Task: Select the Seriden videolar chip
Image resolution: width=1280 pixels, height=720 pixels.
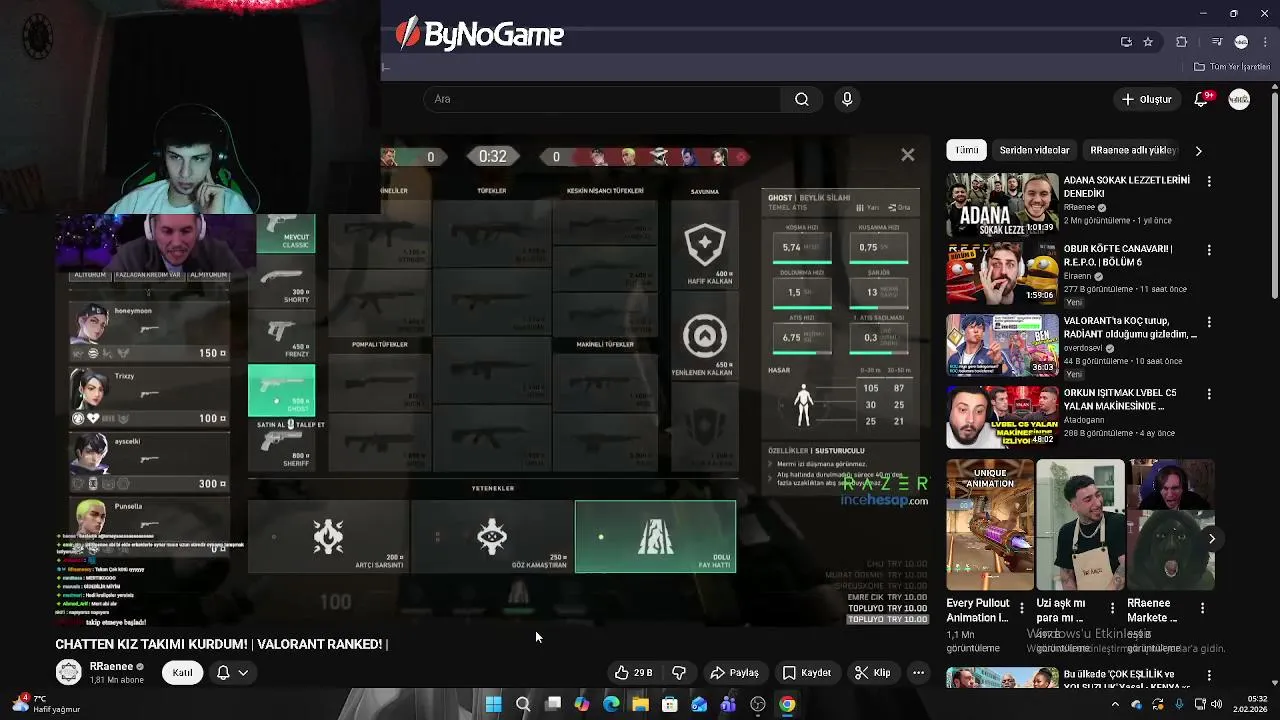Action: pyautogui.click(x=1034, y=150)
